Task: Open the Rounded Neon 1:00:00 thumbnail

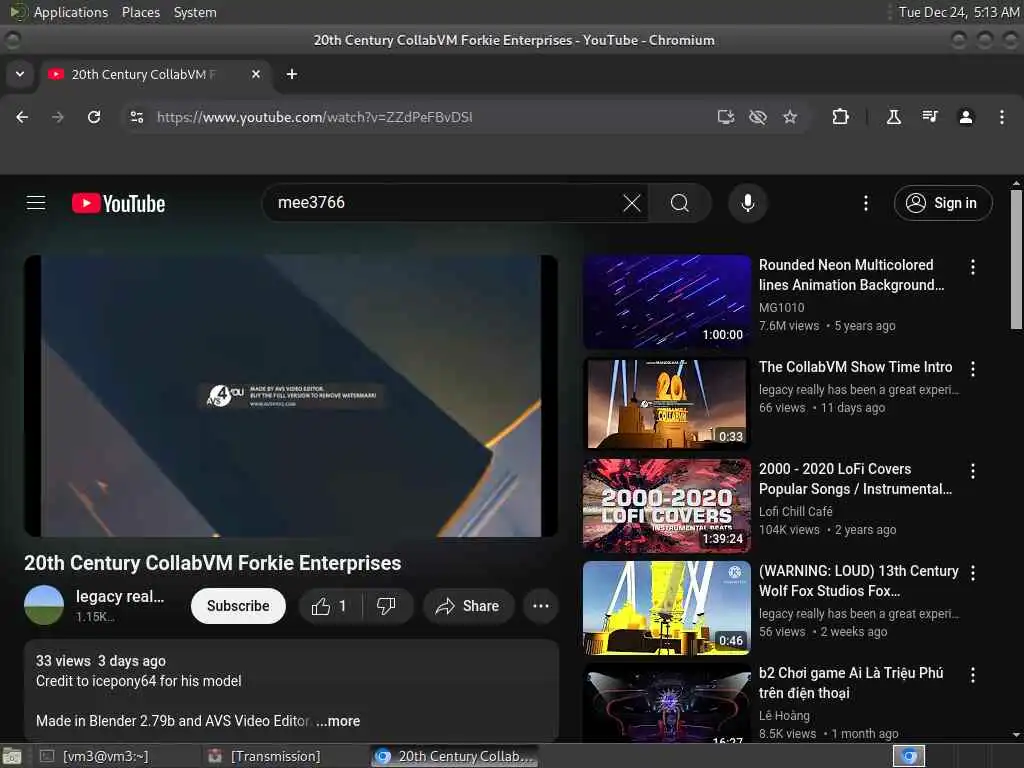Action: [667, 302]
